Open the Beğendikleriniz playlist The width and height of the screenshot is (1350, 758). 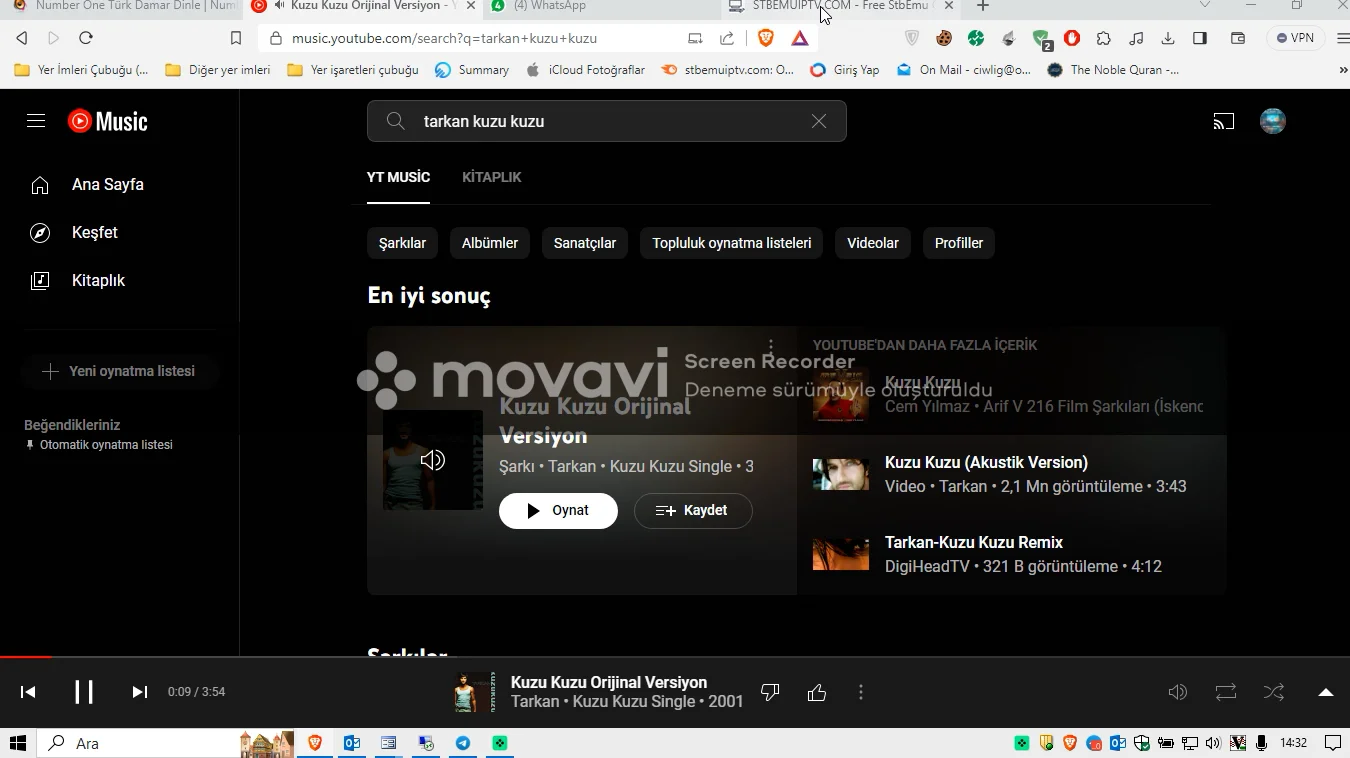[x=98, y=434]
